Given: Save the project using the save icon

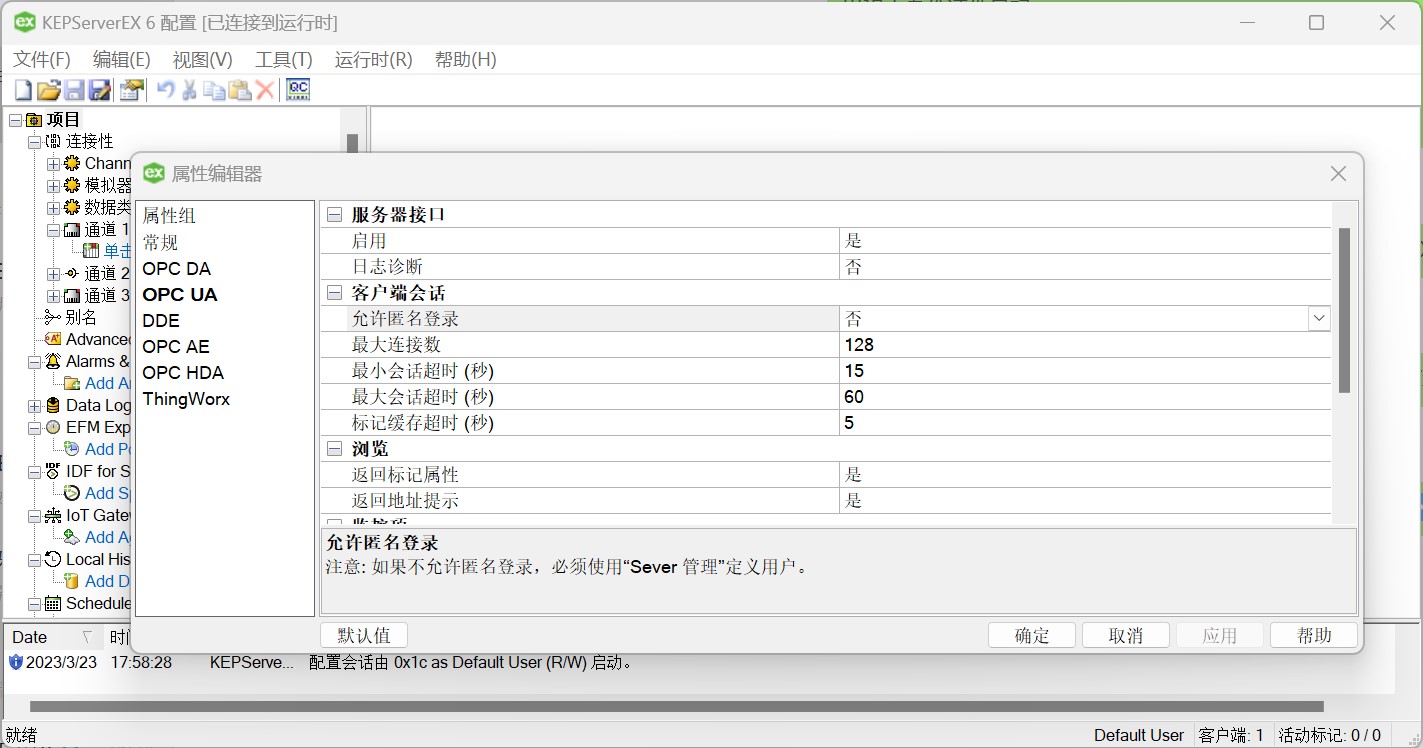Looking at the screenshot, I should [74, 89].
